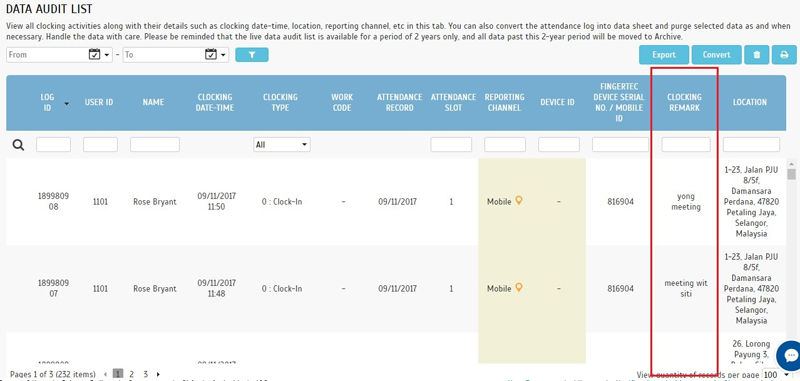This screenshot has height=381, width=800.
Task: Click the Attendance Slot filter field
Action: pyautogui.click(x=451, y=145)
